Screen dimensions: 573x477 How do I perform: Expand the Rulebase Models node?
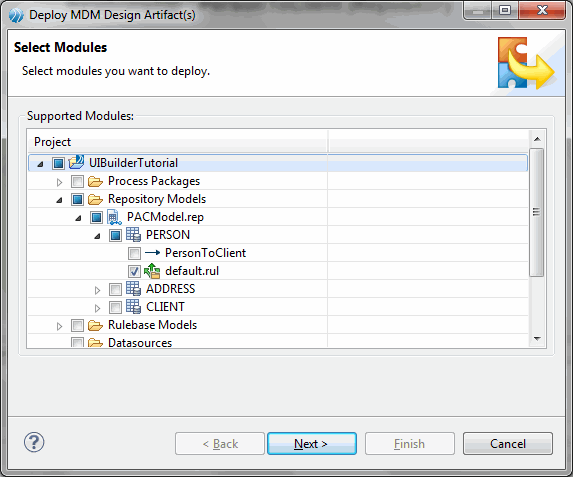coord(59,326)
